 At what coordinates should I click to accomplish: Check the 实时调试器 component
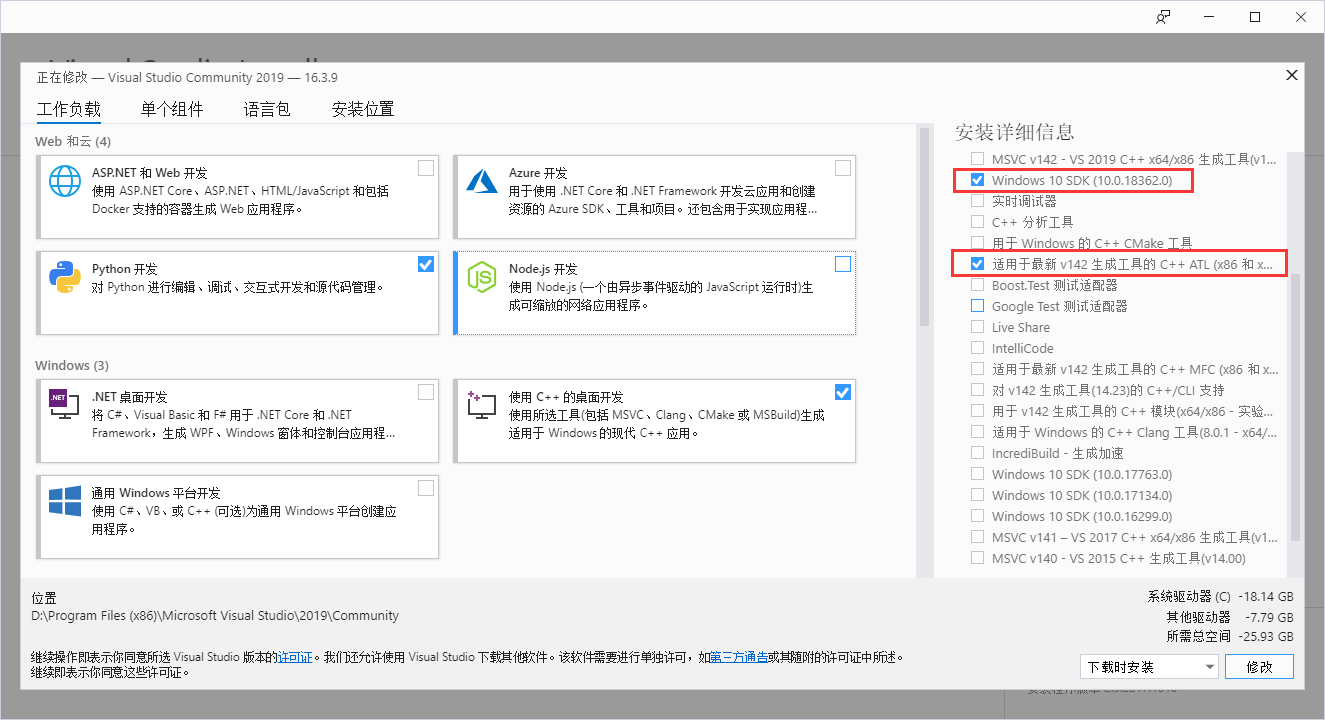pyautogui.click(x=977, y=201)
